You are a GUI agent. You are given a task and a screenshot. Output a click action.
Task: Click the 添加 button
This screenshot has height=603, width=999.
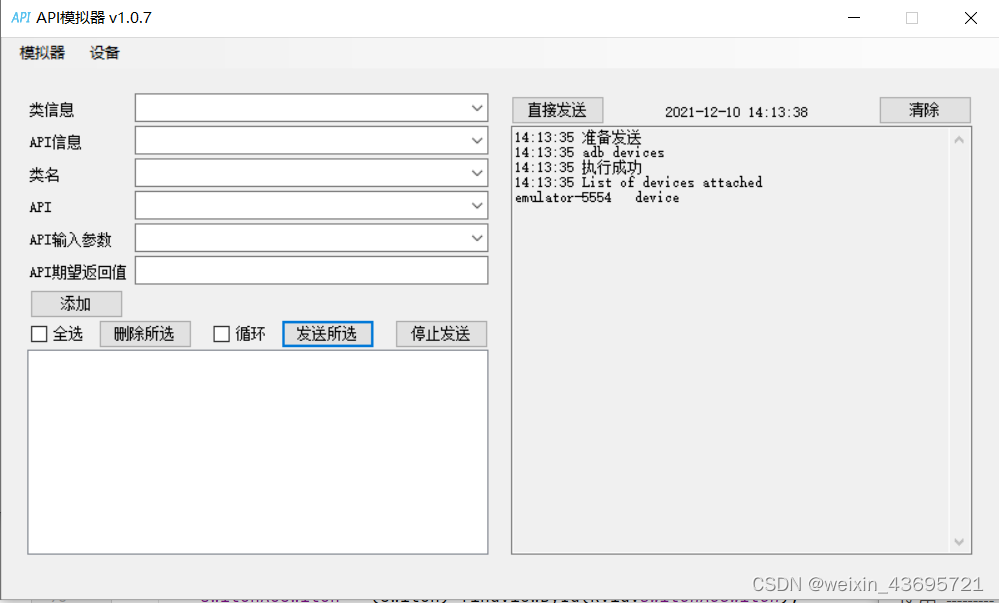(76, 304)
